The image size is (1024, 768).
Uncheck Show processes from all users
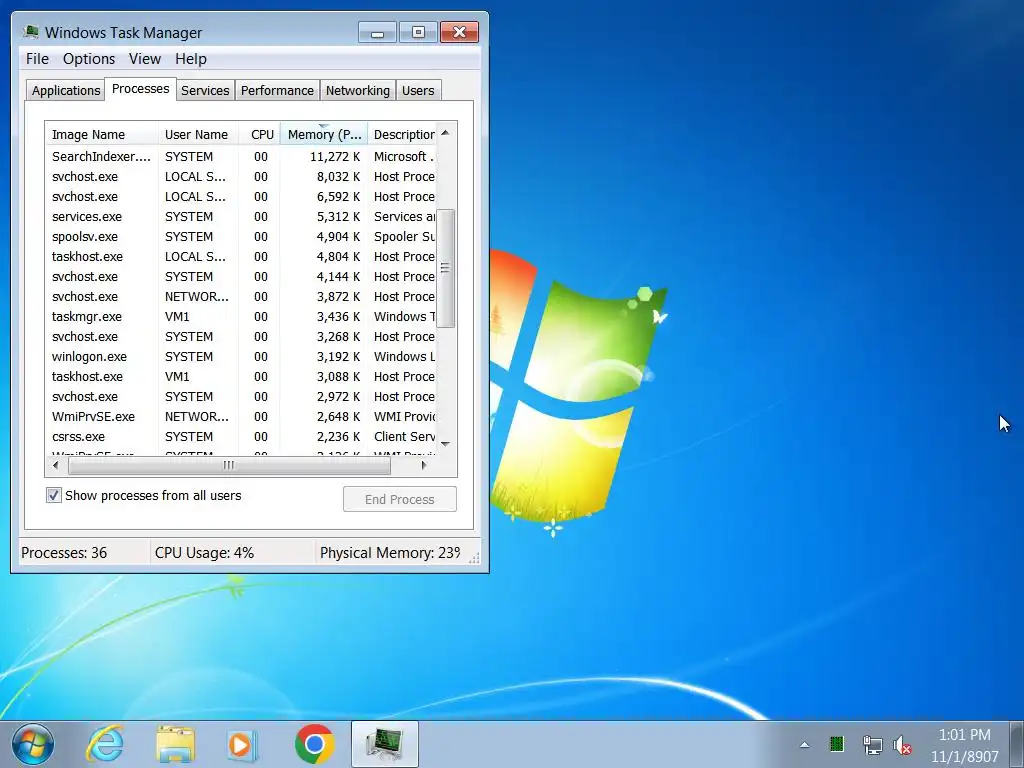pyautogui.click(x=54, y=495)
